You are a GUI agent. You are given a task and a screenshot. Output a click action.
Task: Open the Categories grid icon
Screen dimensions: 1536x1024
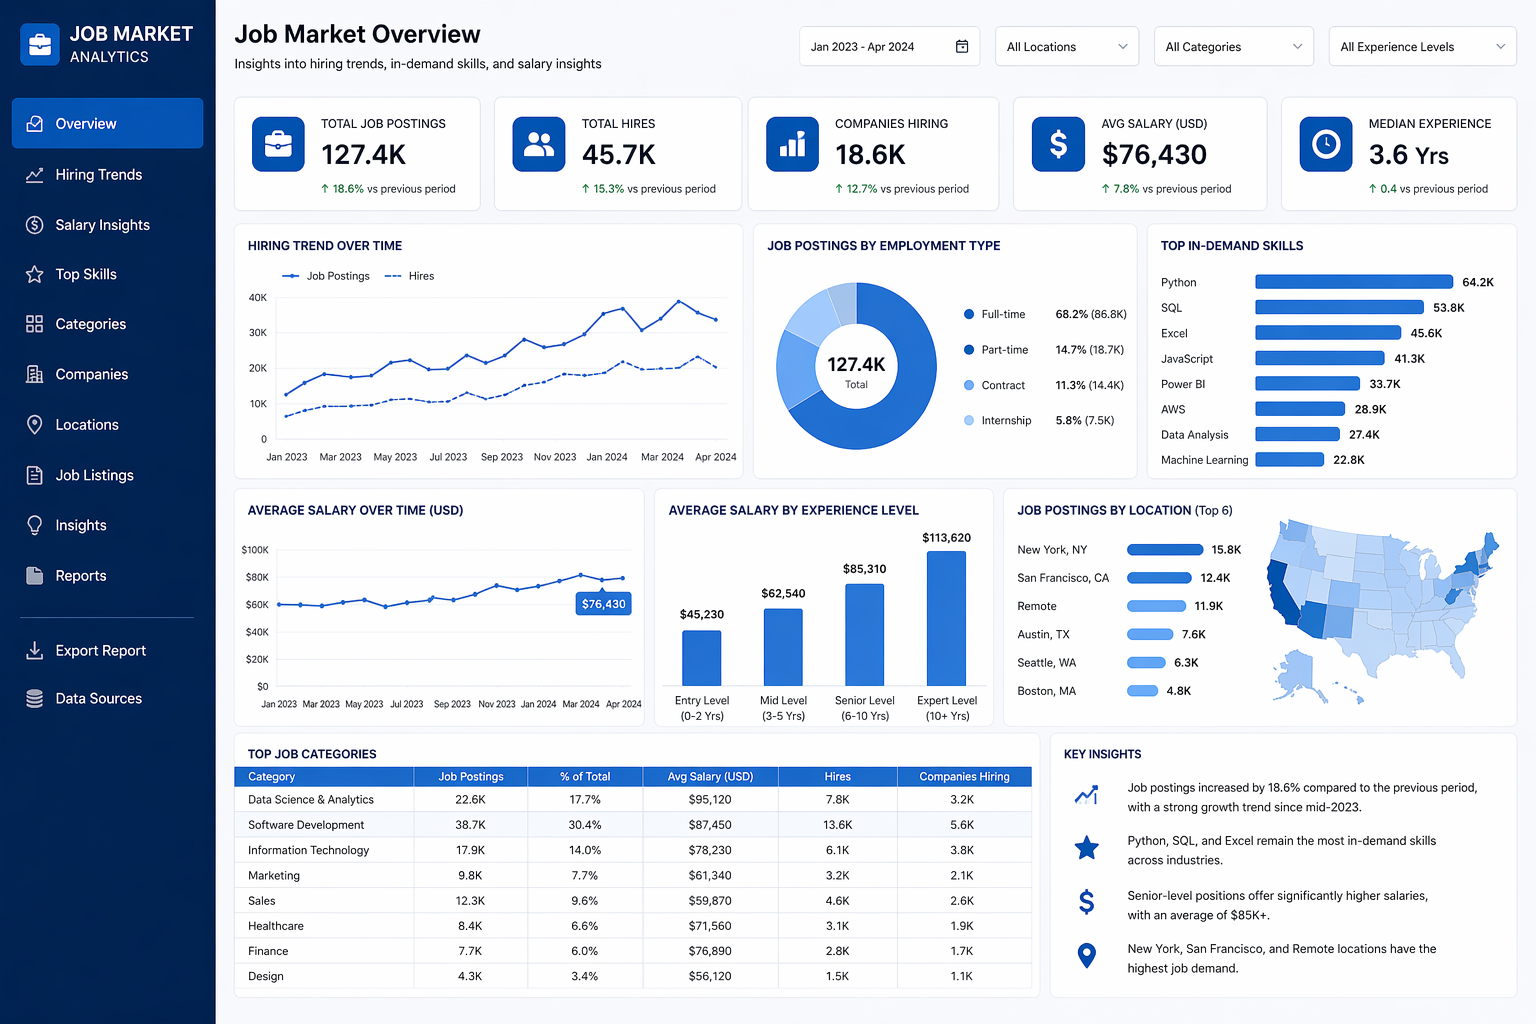(34, 324)
